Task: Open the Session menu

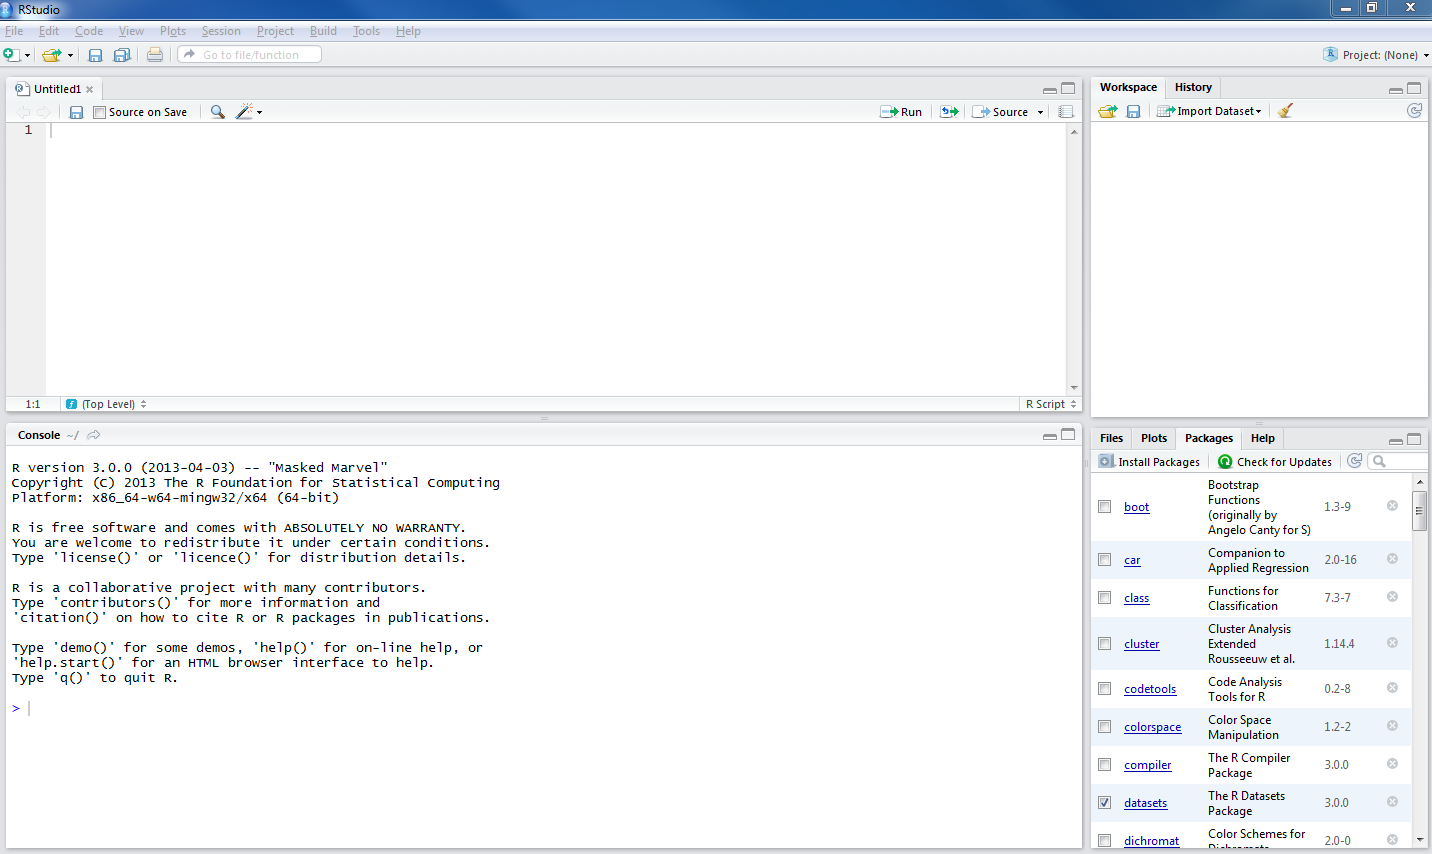Action: [x=221, y=31]
